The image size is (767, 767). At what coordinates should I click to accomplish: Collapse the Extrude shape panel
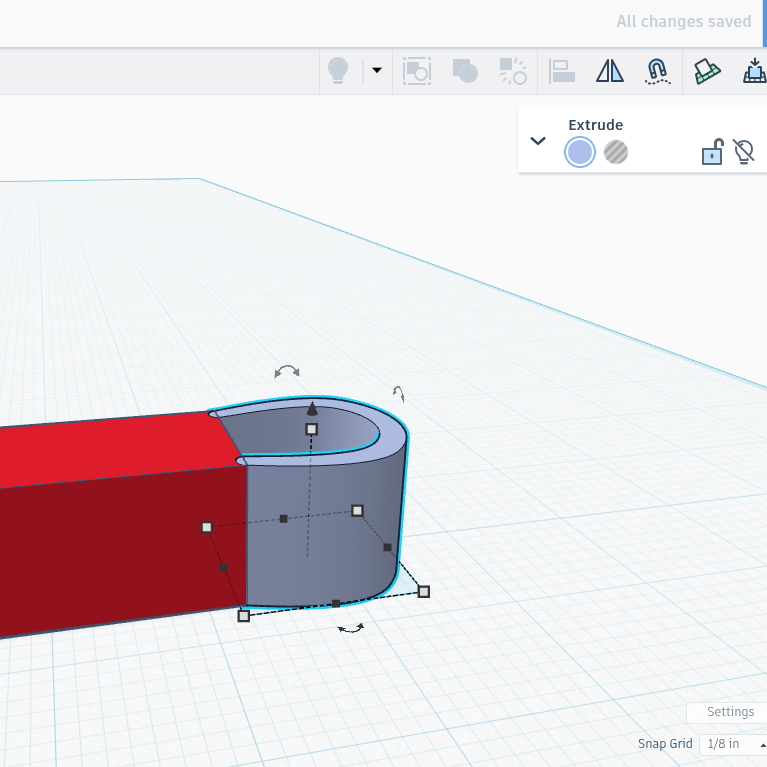click(538, 141)
